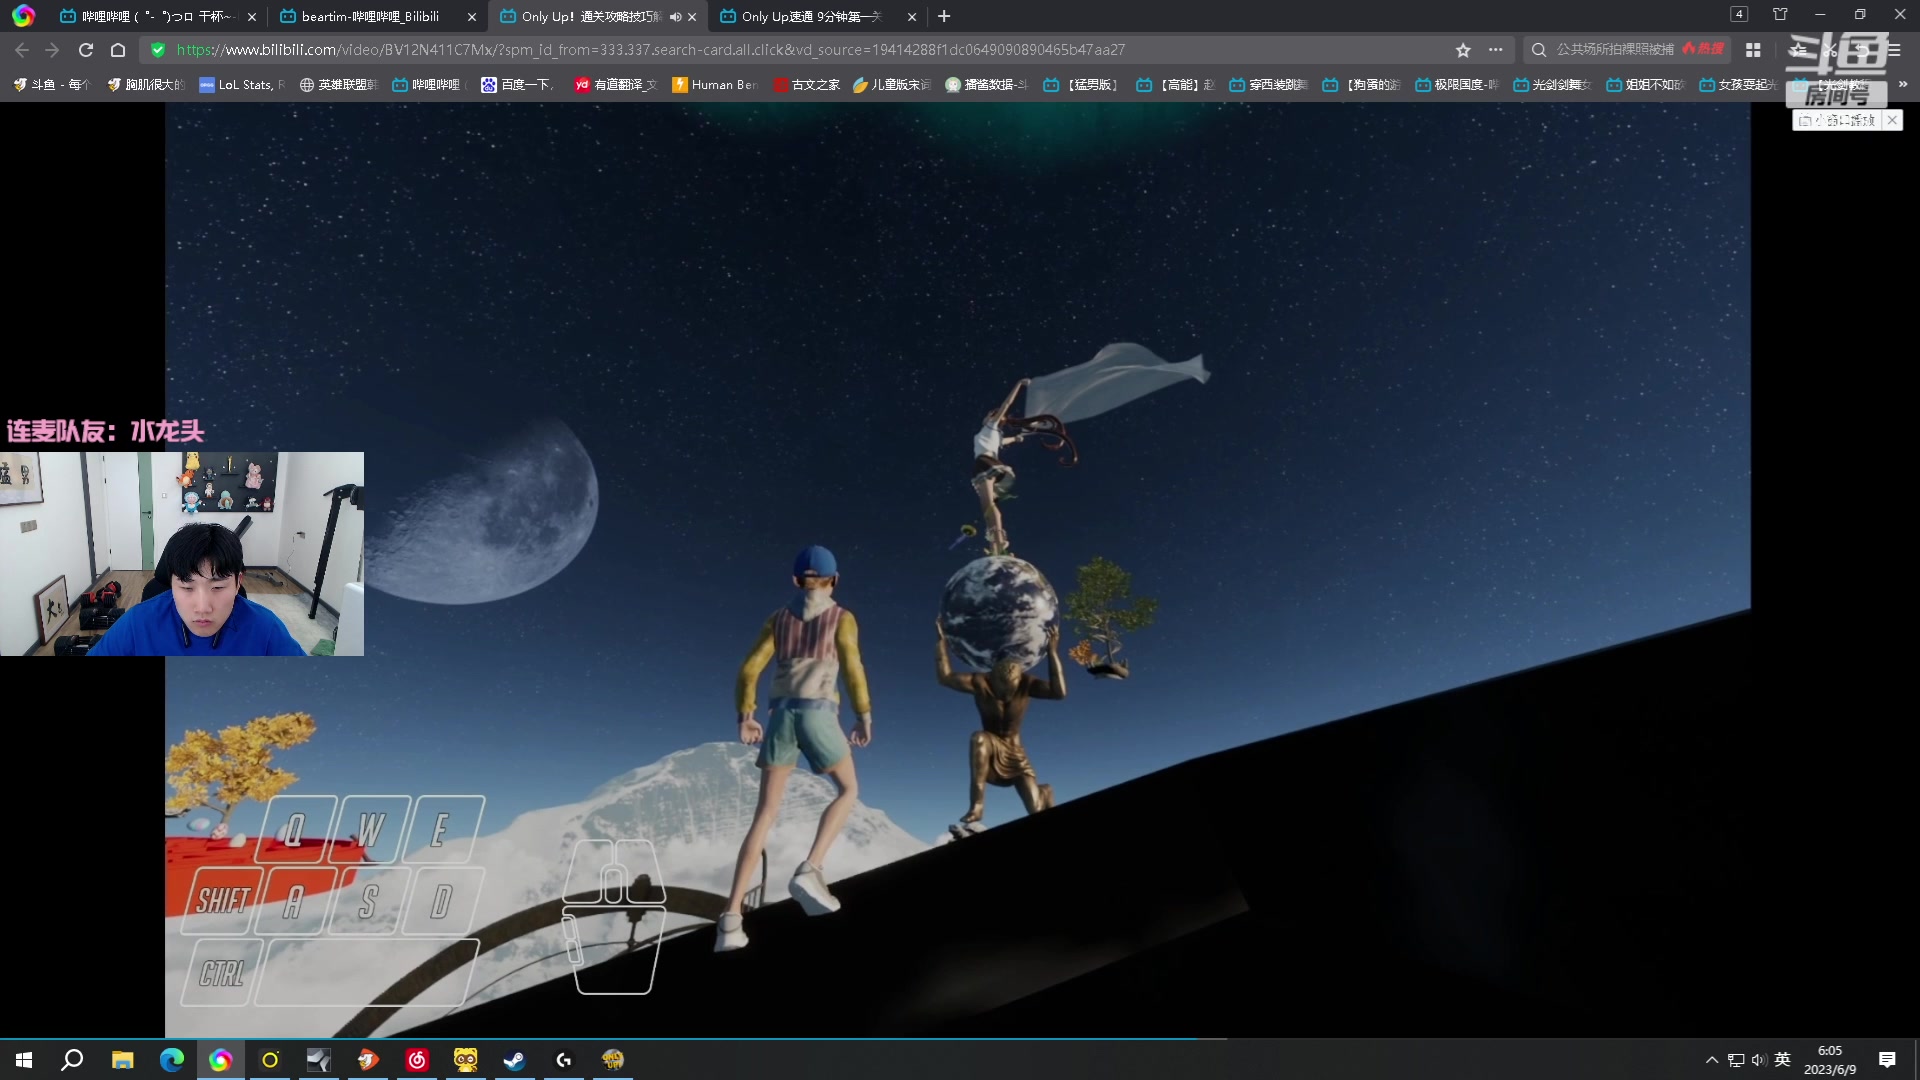
Task: Open the yellow cartoon face taskbar app
Action: point(466,1060)
